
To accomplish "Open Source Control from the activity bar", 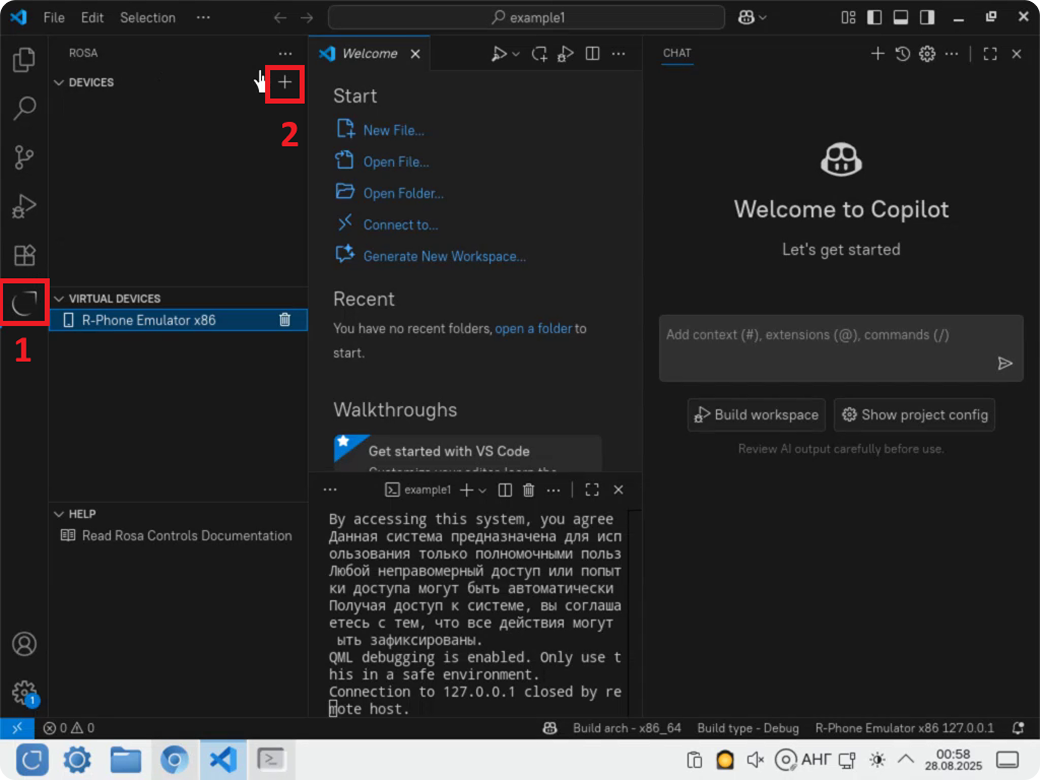I will click(24, 157).
